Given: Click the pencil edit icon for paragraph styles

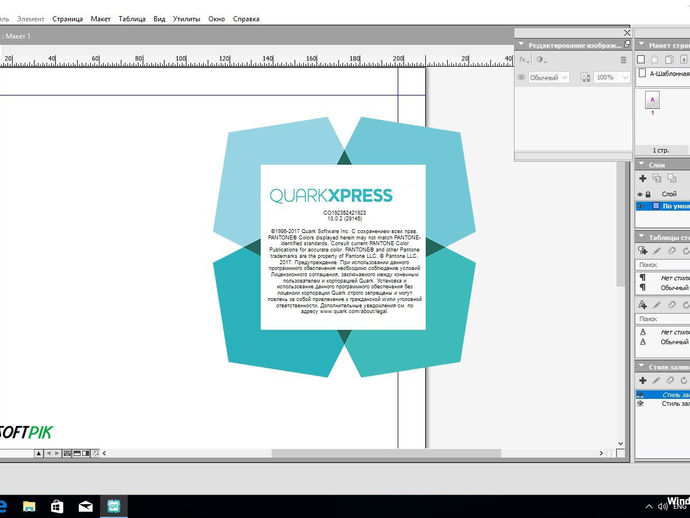Looking at the screenshot, I should click(657, 251).
